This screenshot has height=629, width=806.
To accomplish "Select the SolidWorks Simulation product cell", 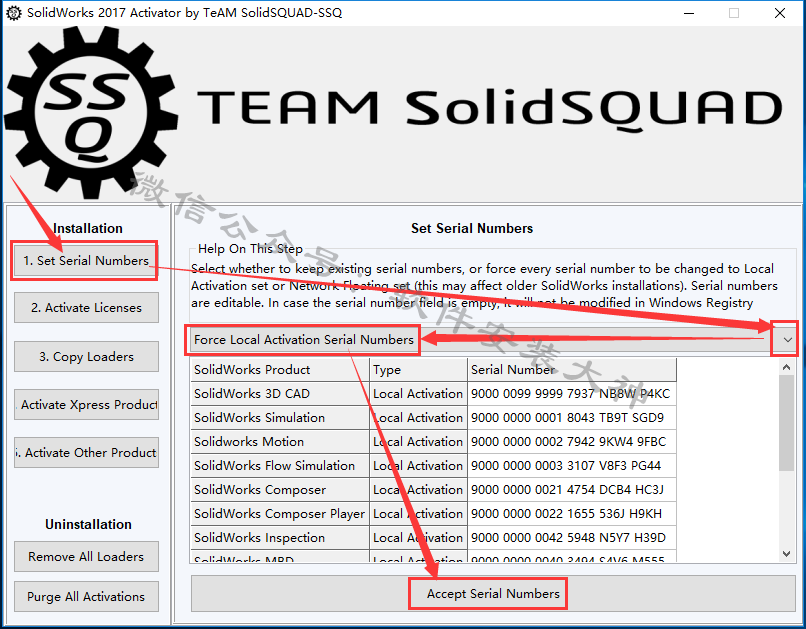I will pyautogui.click(x=280, y=417).
